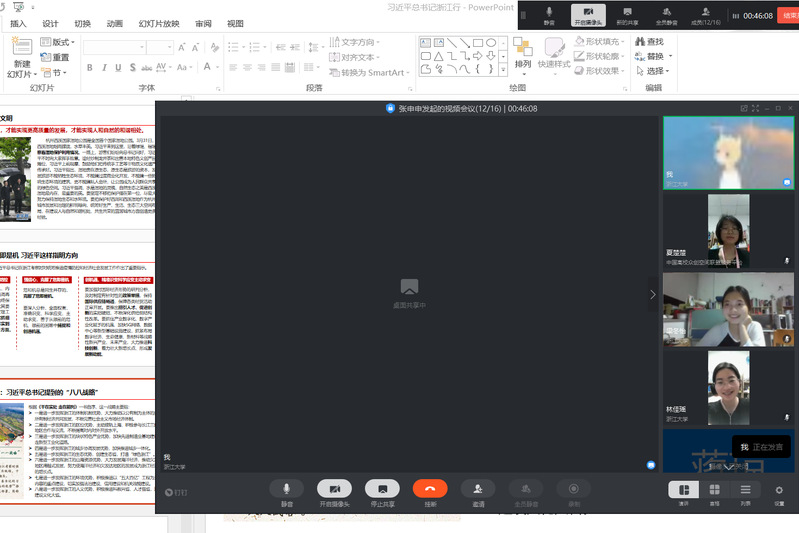Click the 重置 reset slide button
This screenshot has height=533, width=799.
click(55, 57)
